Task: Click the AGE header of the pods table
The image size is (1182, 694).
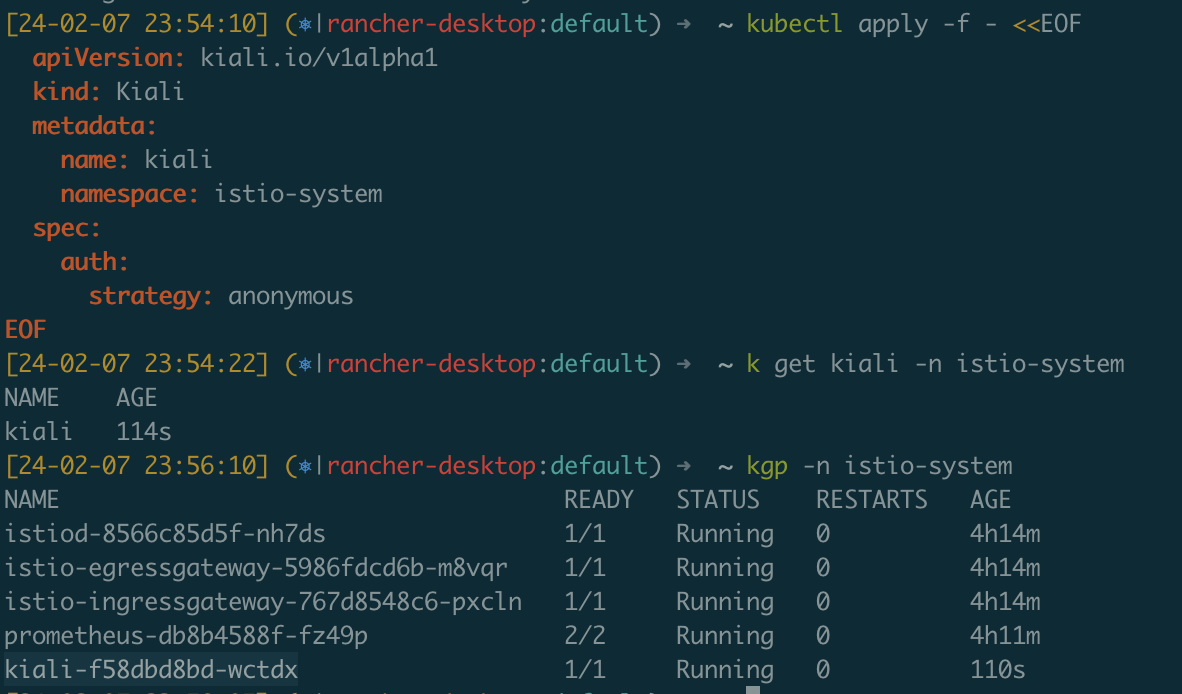Action: pyautogui.click(x=991, y=500)
